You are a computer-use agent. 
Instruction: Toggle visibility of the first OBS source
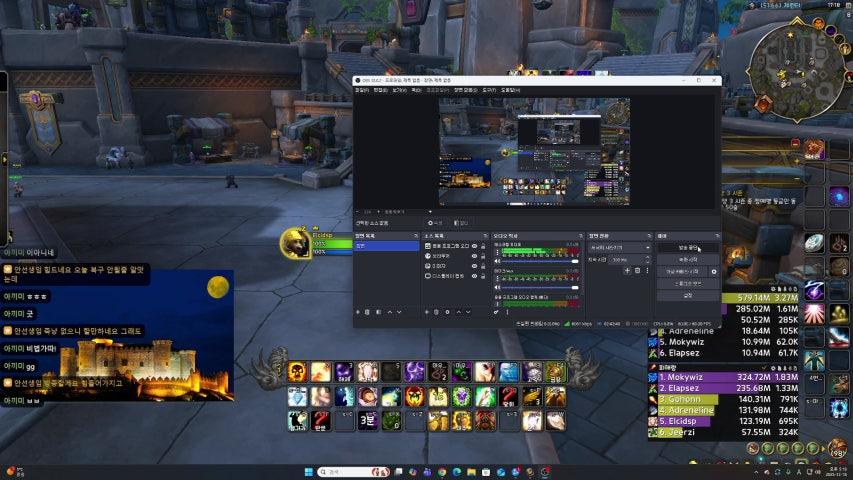tap(474, 246)
